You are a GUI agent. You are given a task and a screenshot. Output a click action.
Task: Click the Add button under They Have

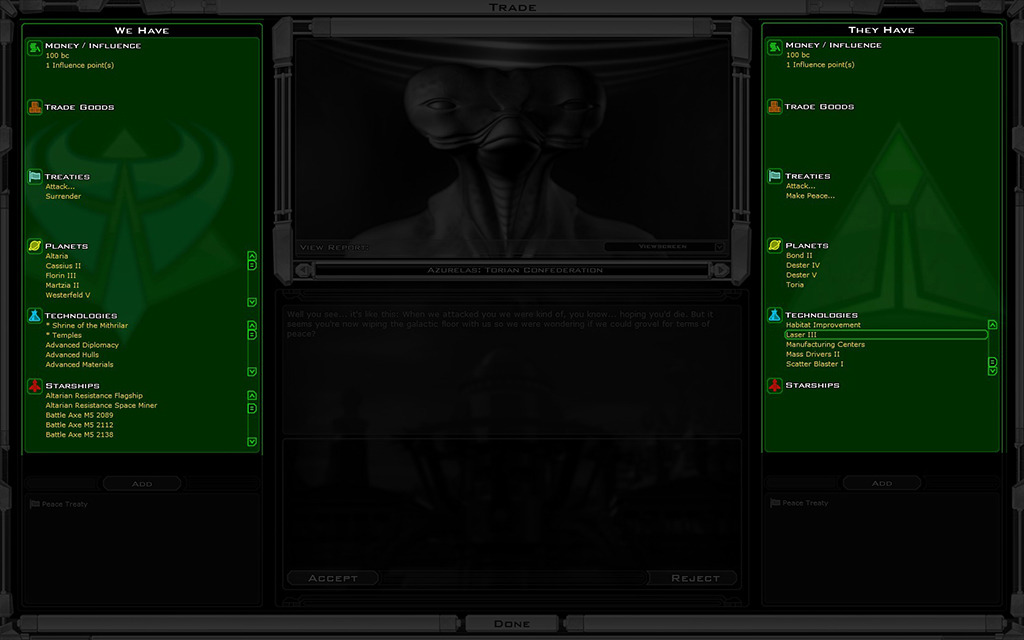pyautogui.click(x=882, y=483)
